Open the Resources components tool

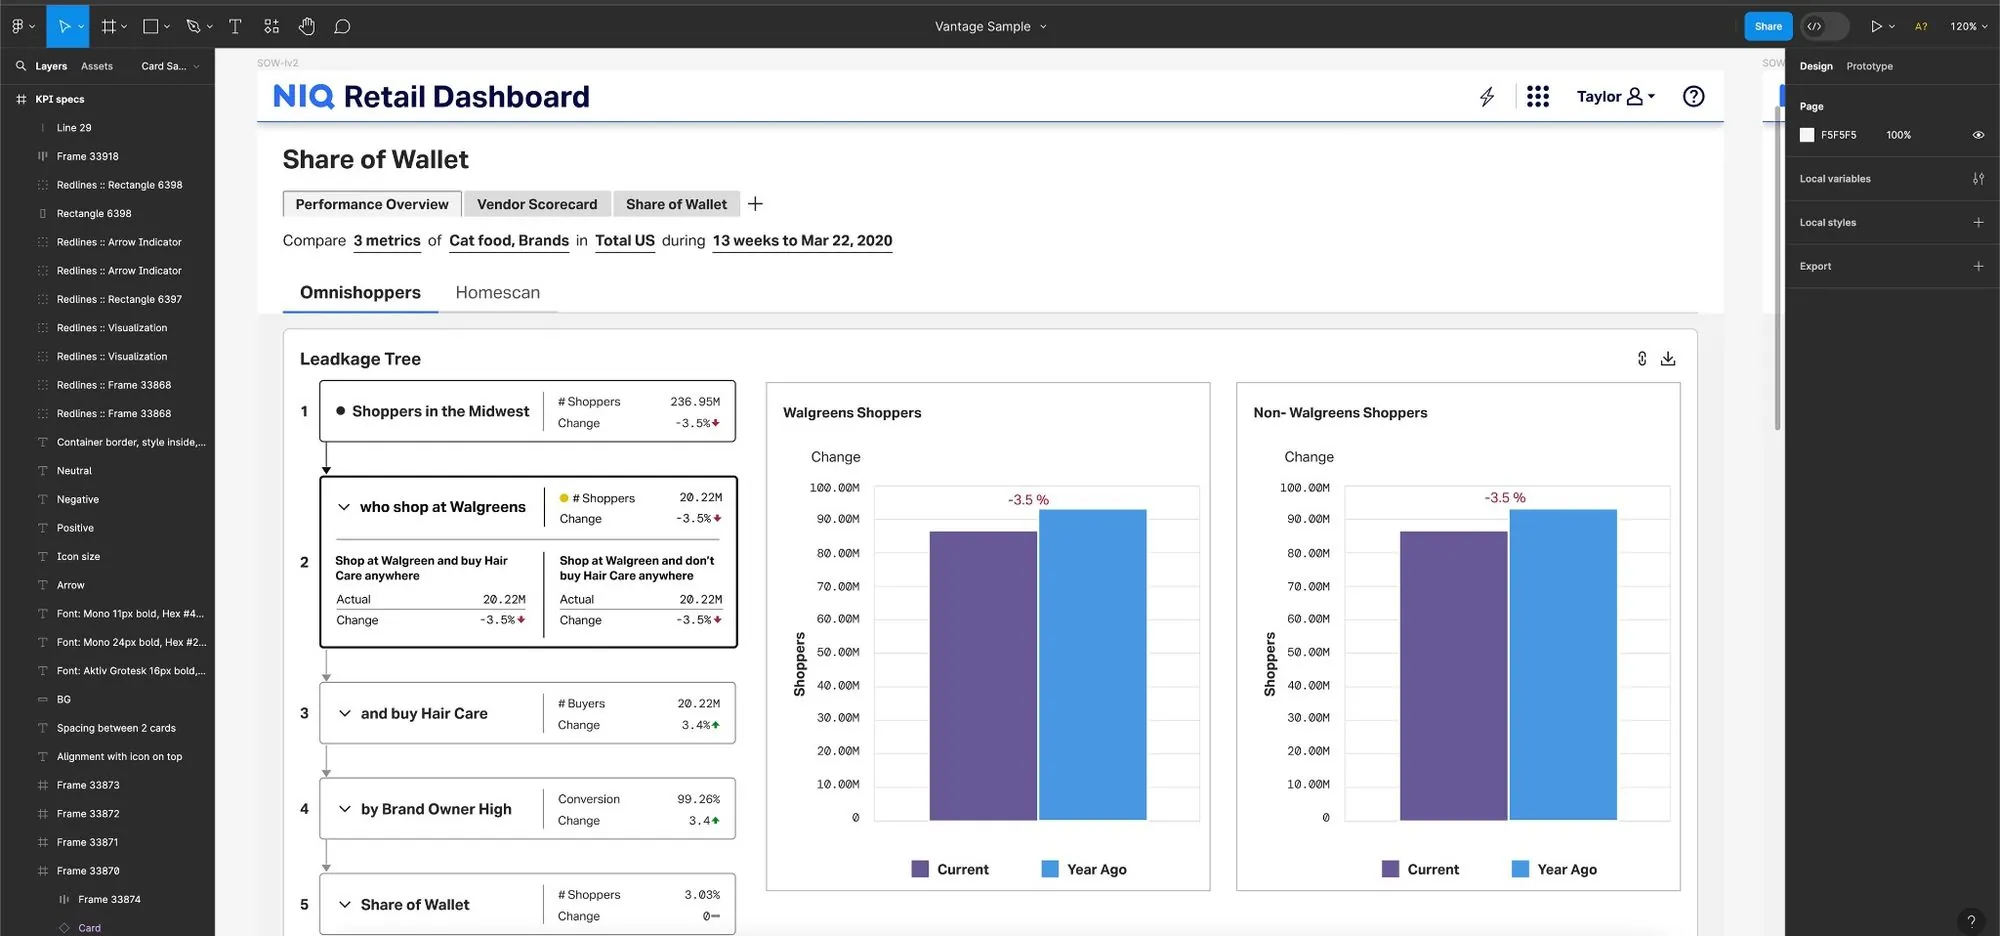point(271,26)
